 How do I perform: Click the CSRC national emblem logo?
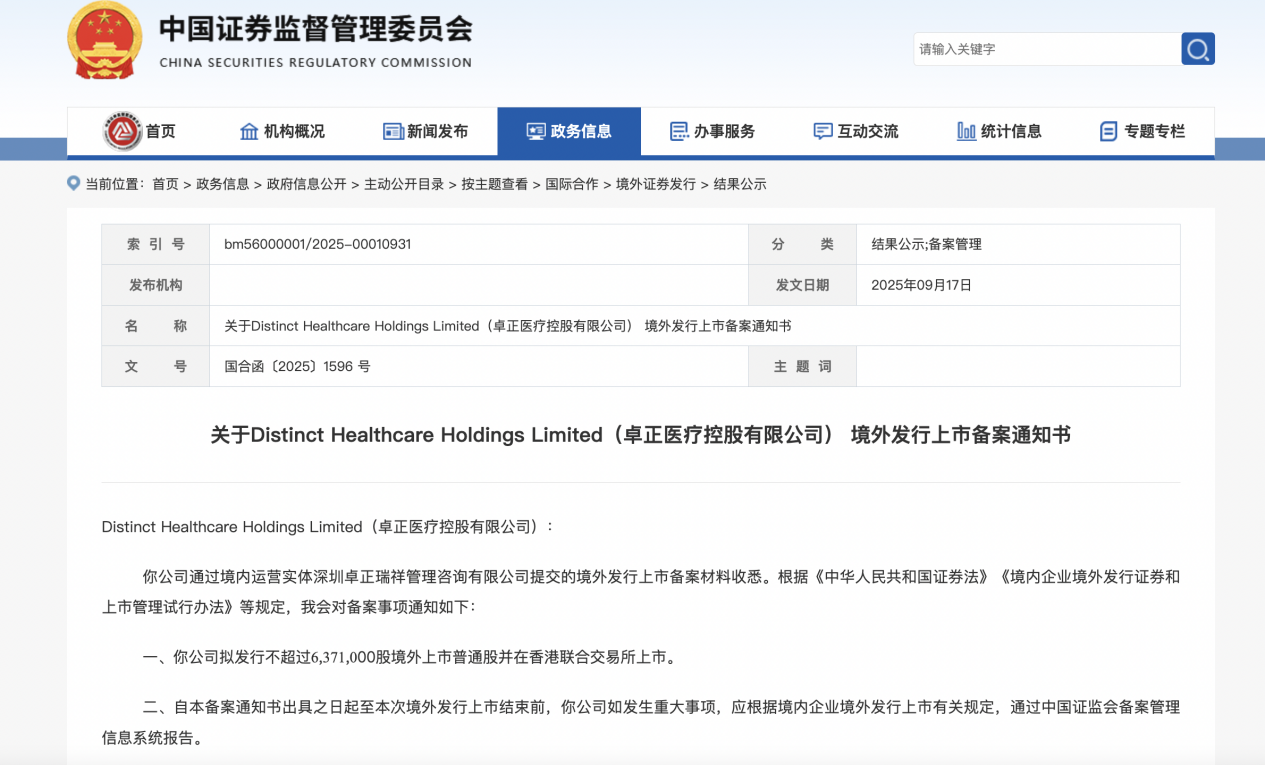(x=105, y=41)
